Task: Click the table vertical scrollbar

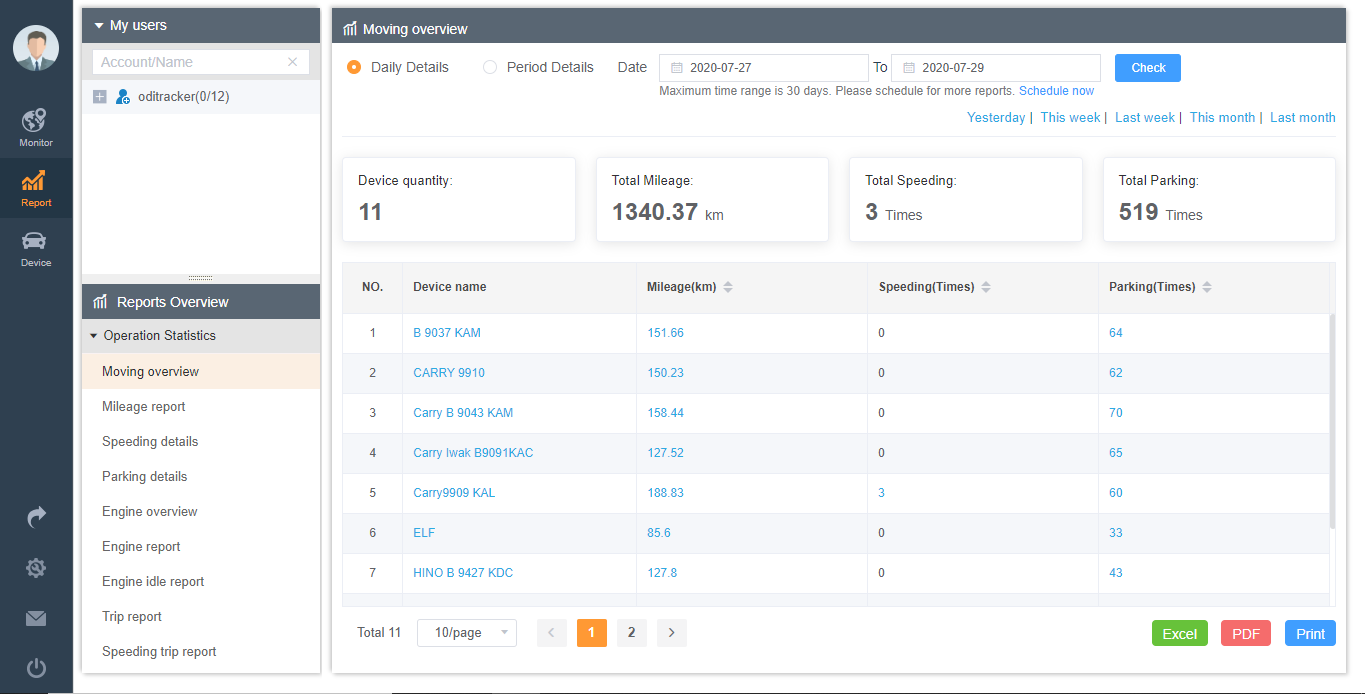Action: pyautogui.click(x=1331, y=420)
